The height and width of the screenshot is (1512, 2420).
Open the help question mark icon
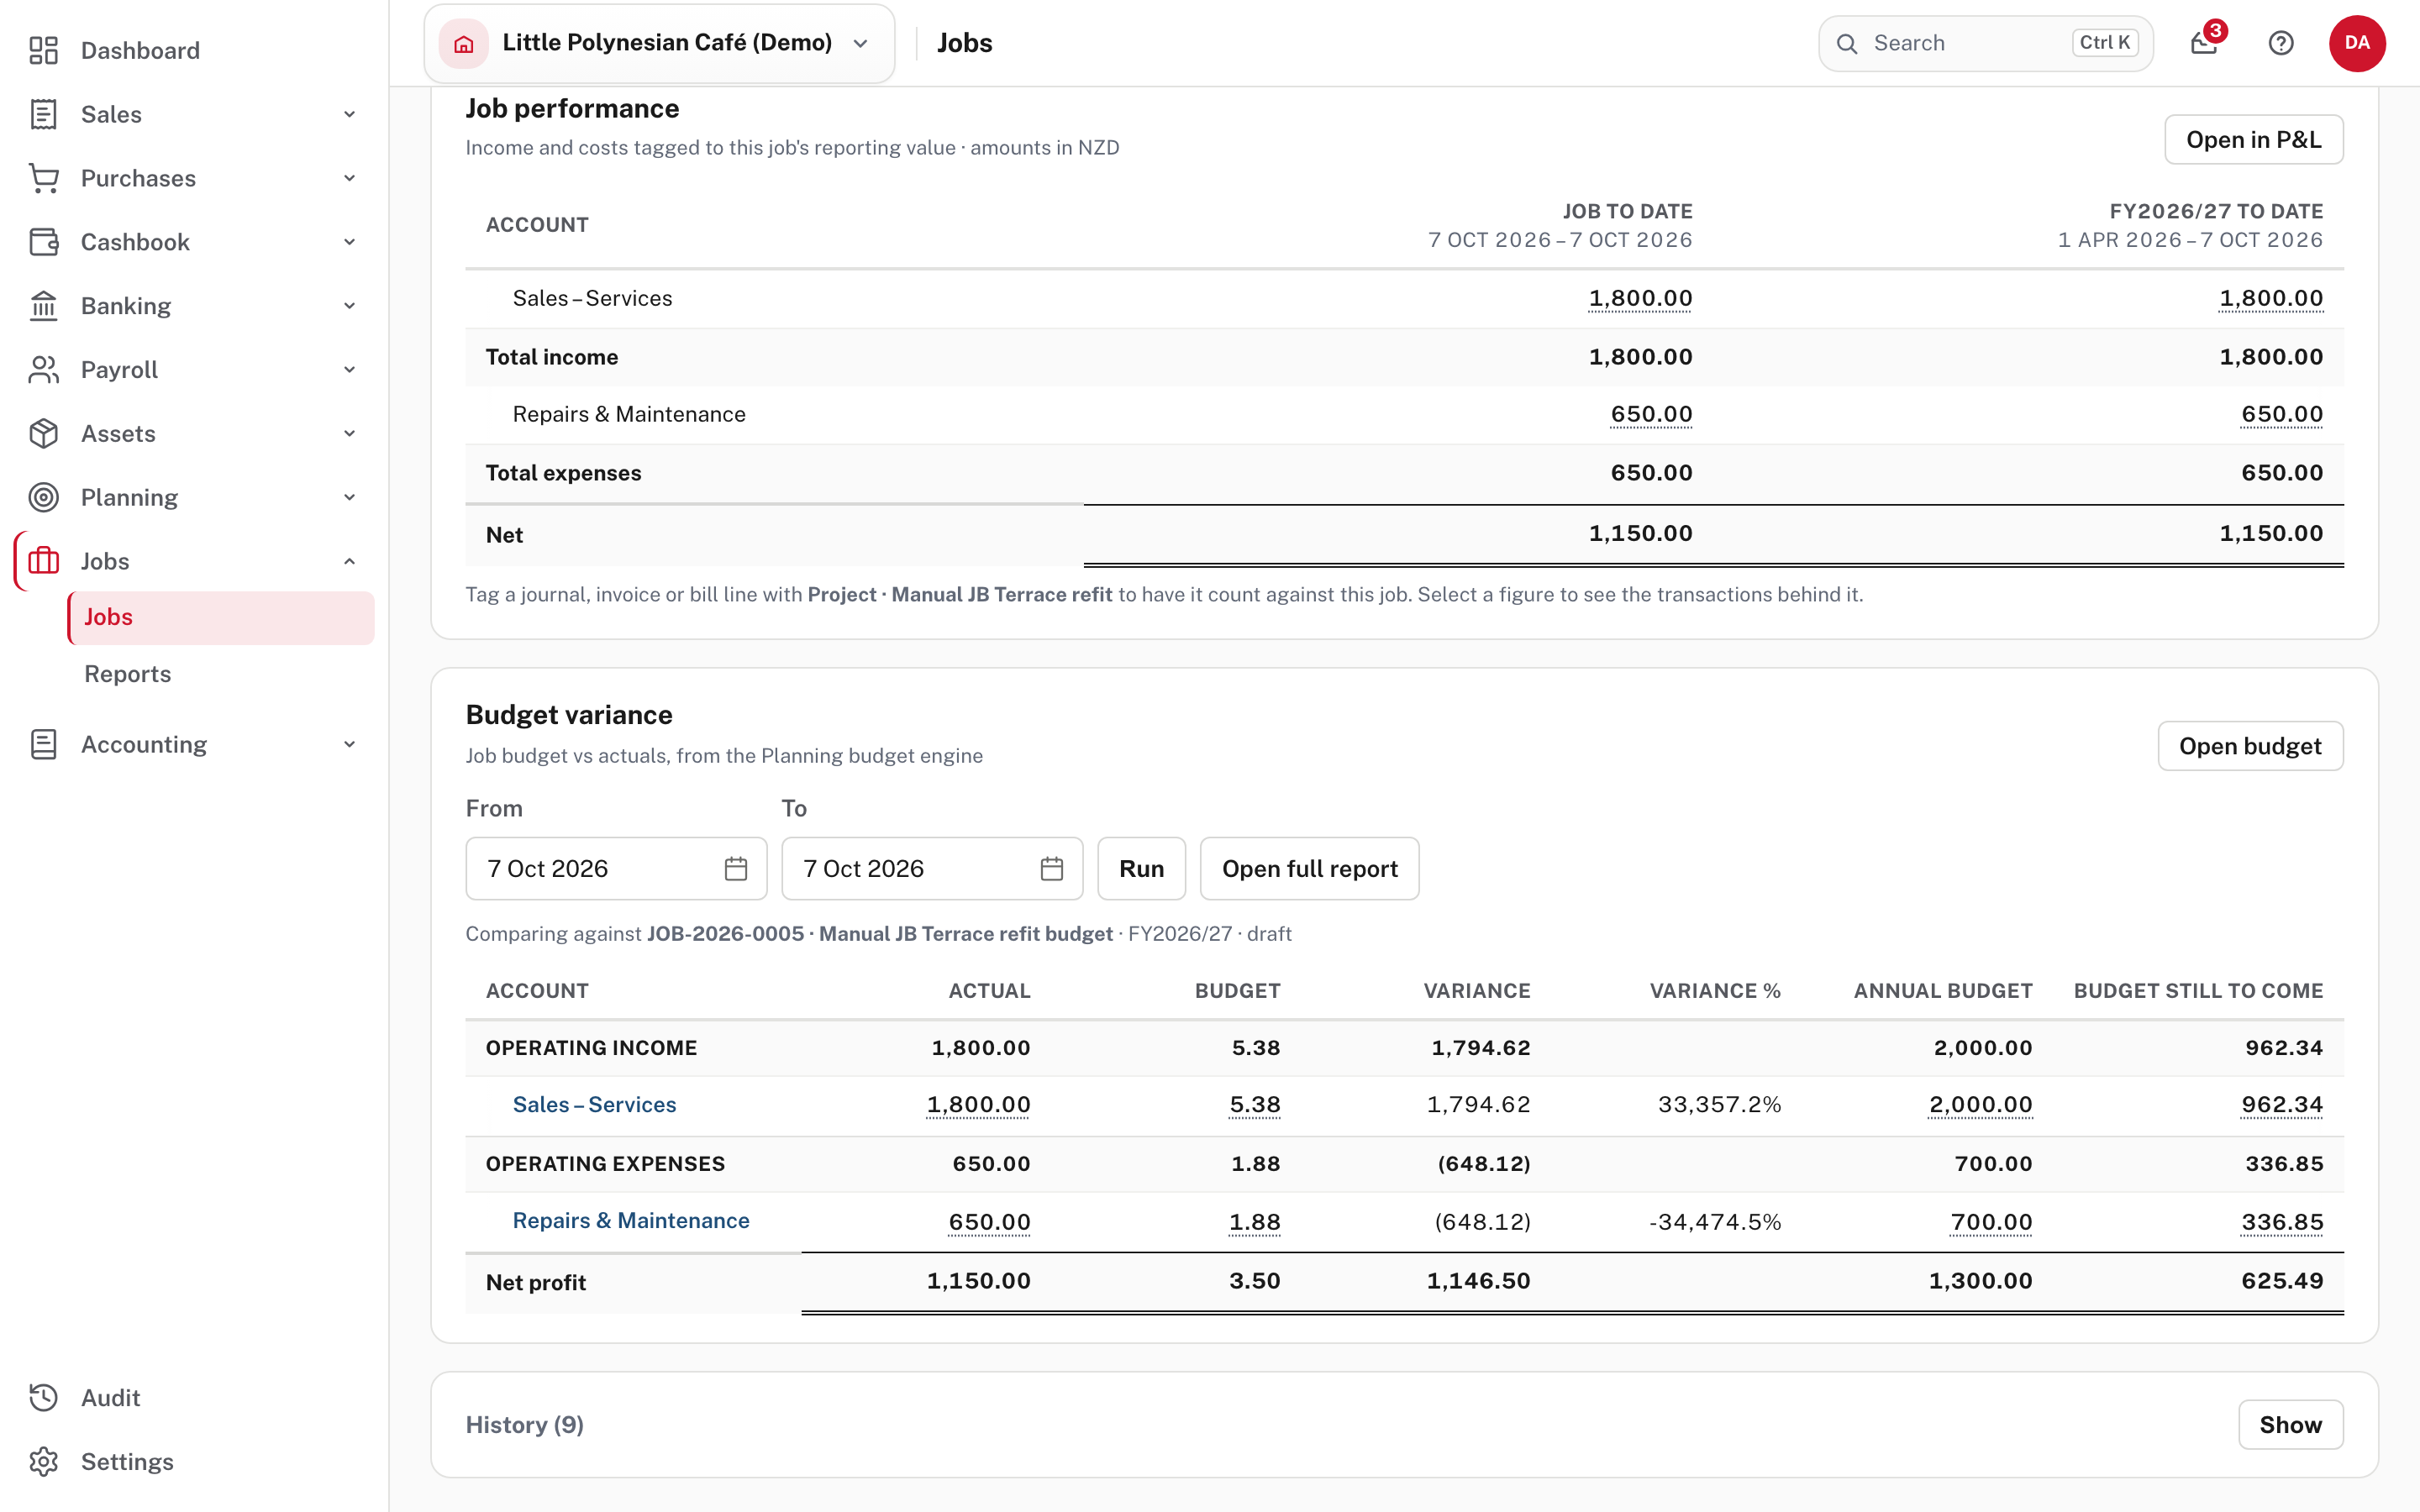pyautogui.click(x=2281, y=43)
